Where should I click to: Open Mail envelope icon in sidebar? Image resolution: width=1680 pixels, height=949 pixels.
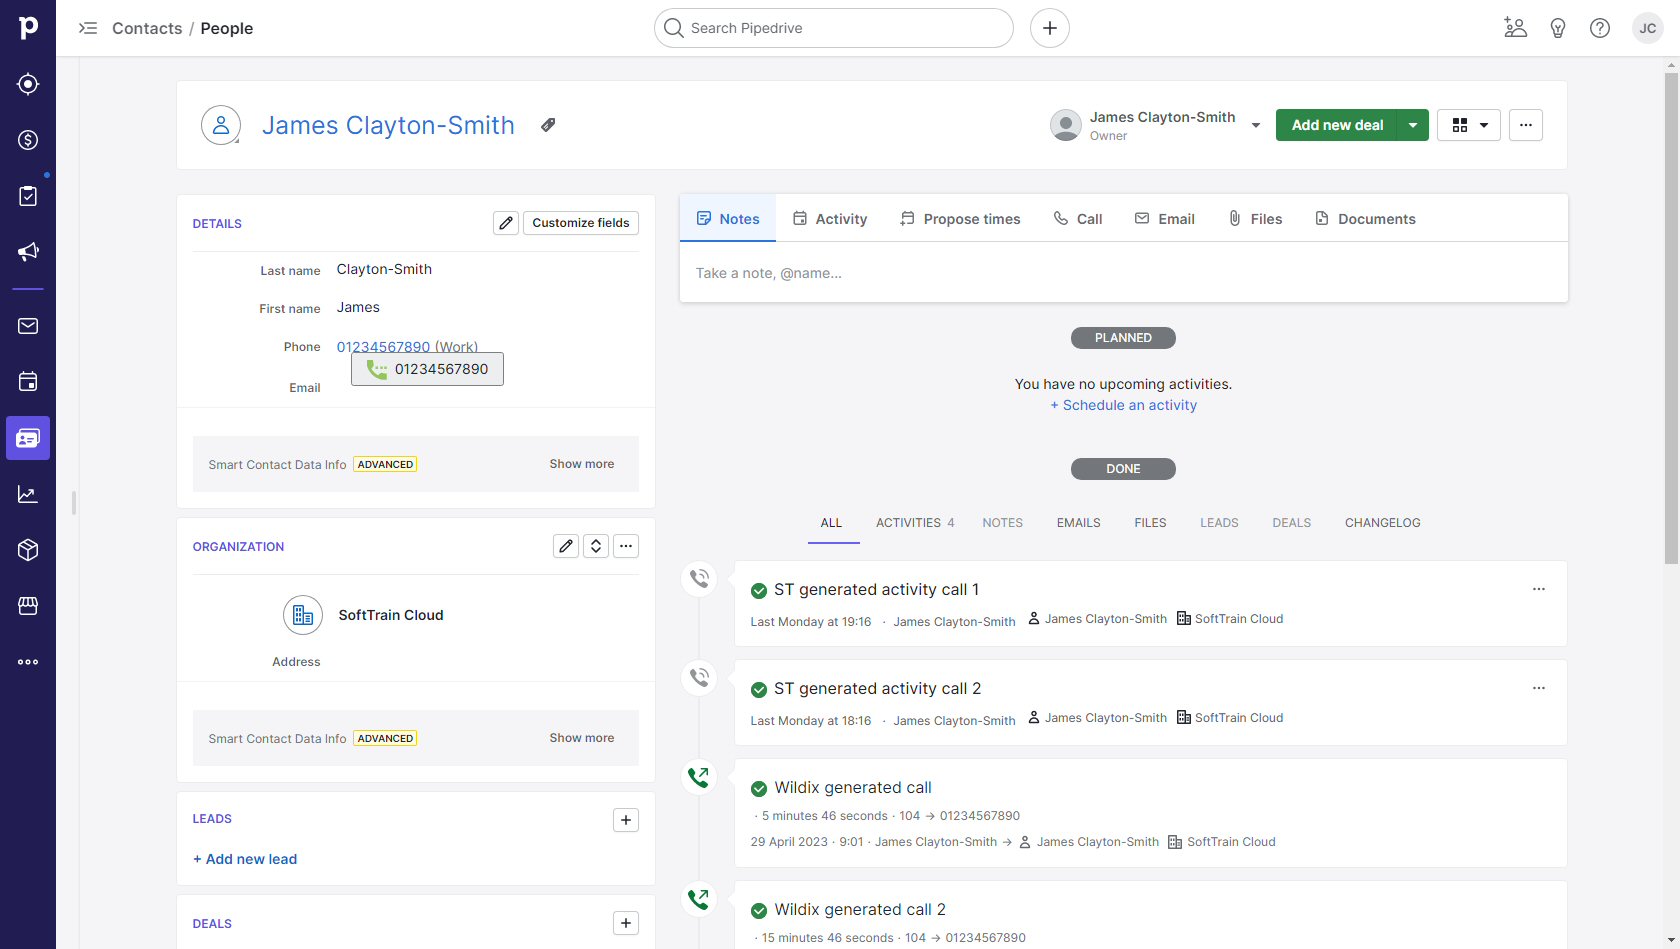tap(28, 326)
